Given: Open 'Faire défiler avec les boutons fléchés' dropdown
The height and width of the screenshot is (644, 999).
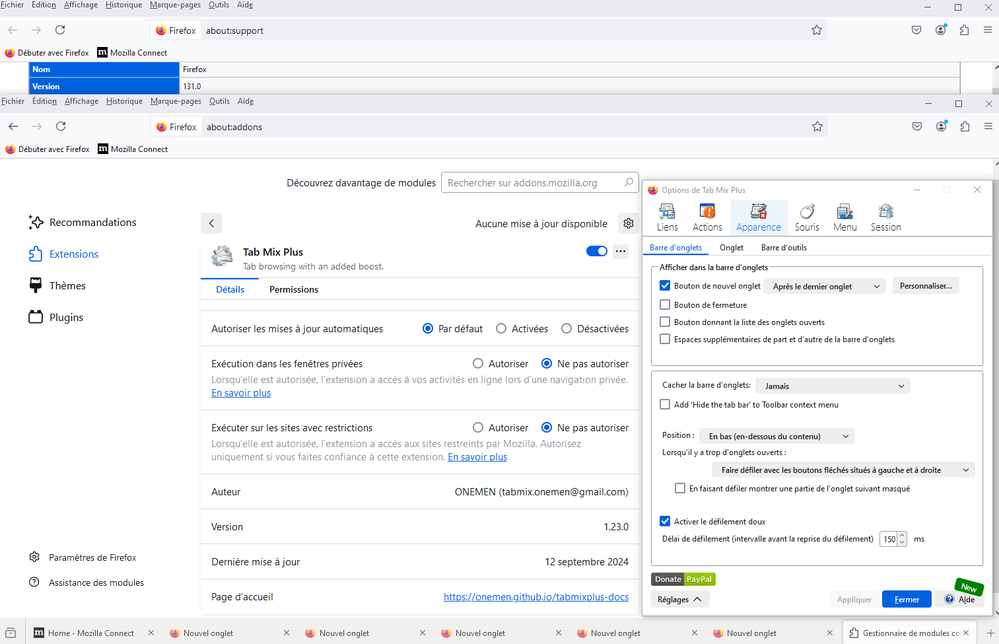Looking at the screenshot, I should pyautogui.click(x=844, y=469).
